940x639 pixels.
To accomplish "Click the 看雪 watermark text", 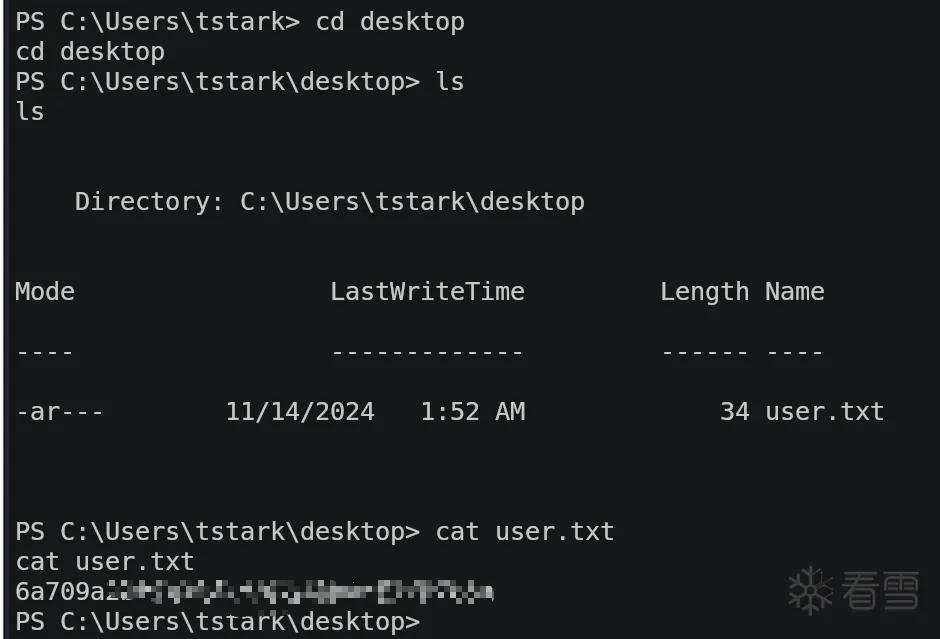I will pyautogui.click(x=880, y=590).
